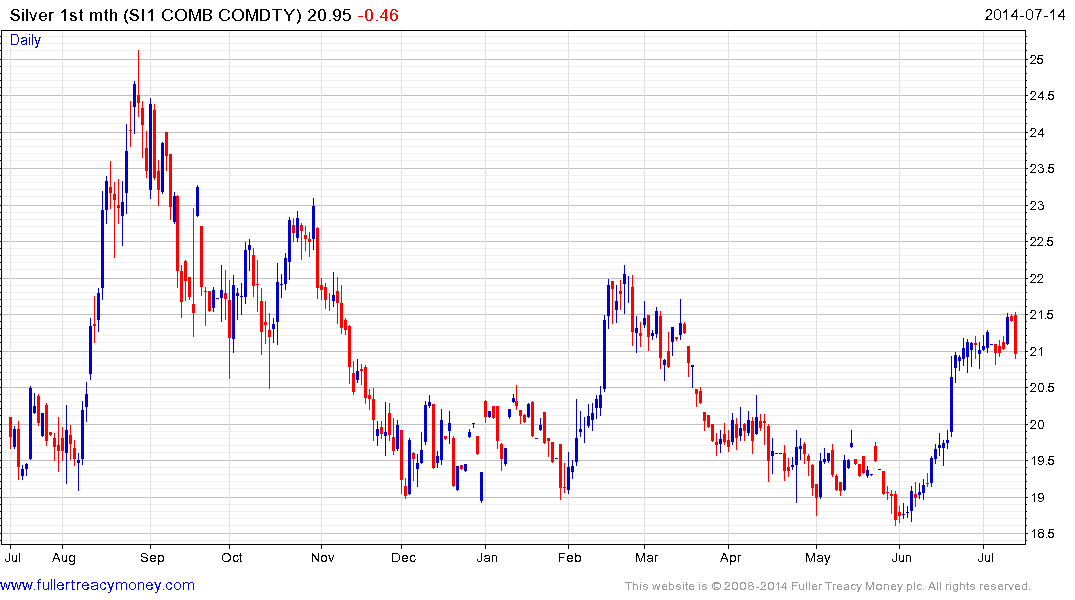Click the Sep month axis label
The height and width of the screenshot is (600, 1075).
[x=152, y=558]
